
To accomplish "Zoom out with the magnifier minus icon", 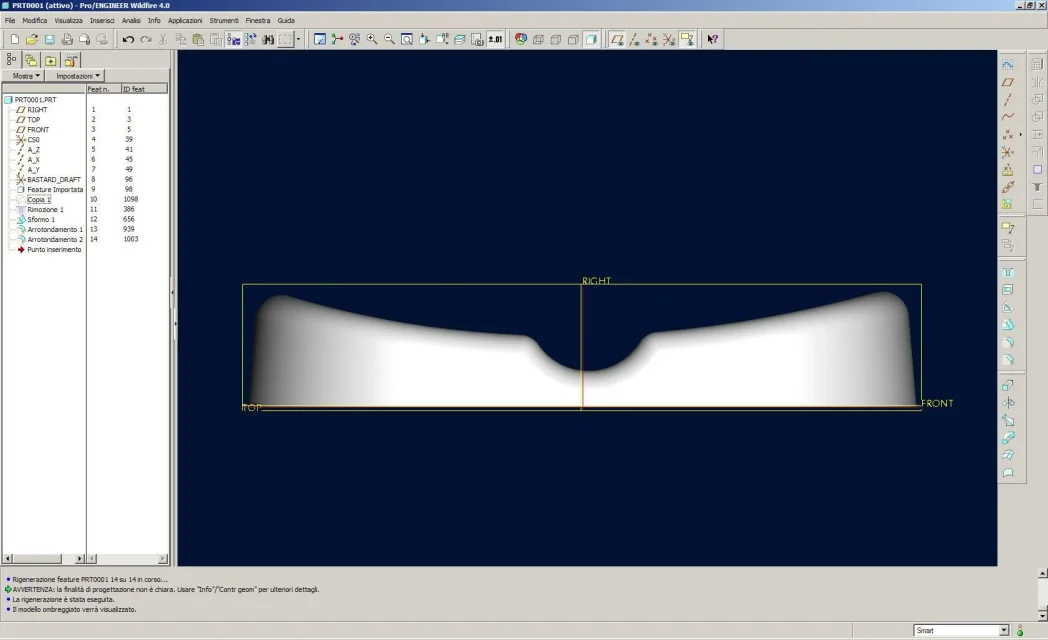I will point(389,39).
